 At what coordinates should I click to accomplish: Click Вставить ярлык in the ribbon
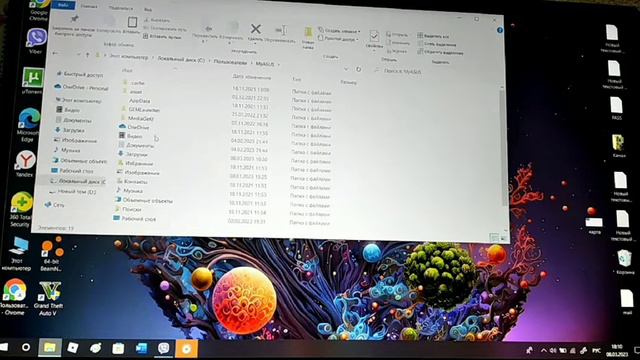click(162, 37)
